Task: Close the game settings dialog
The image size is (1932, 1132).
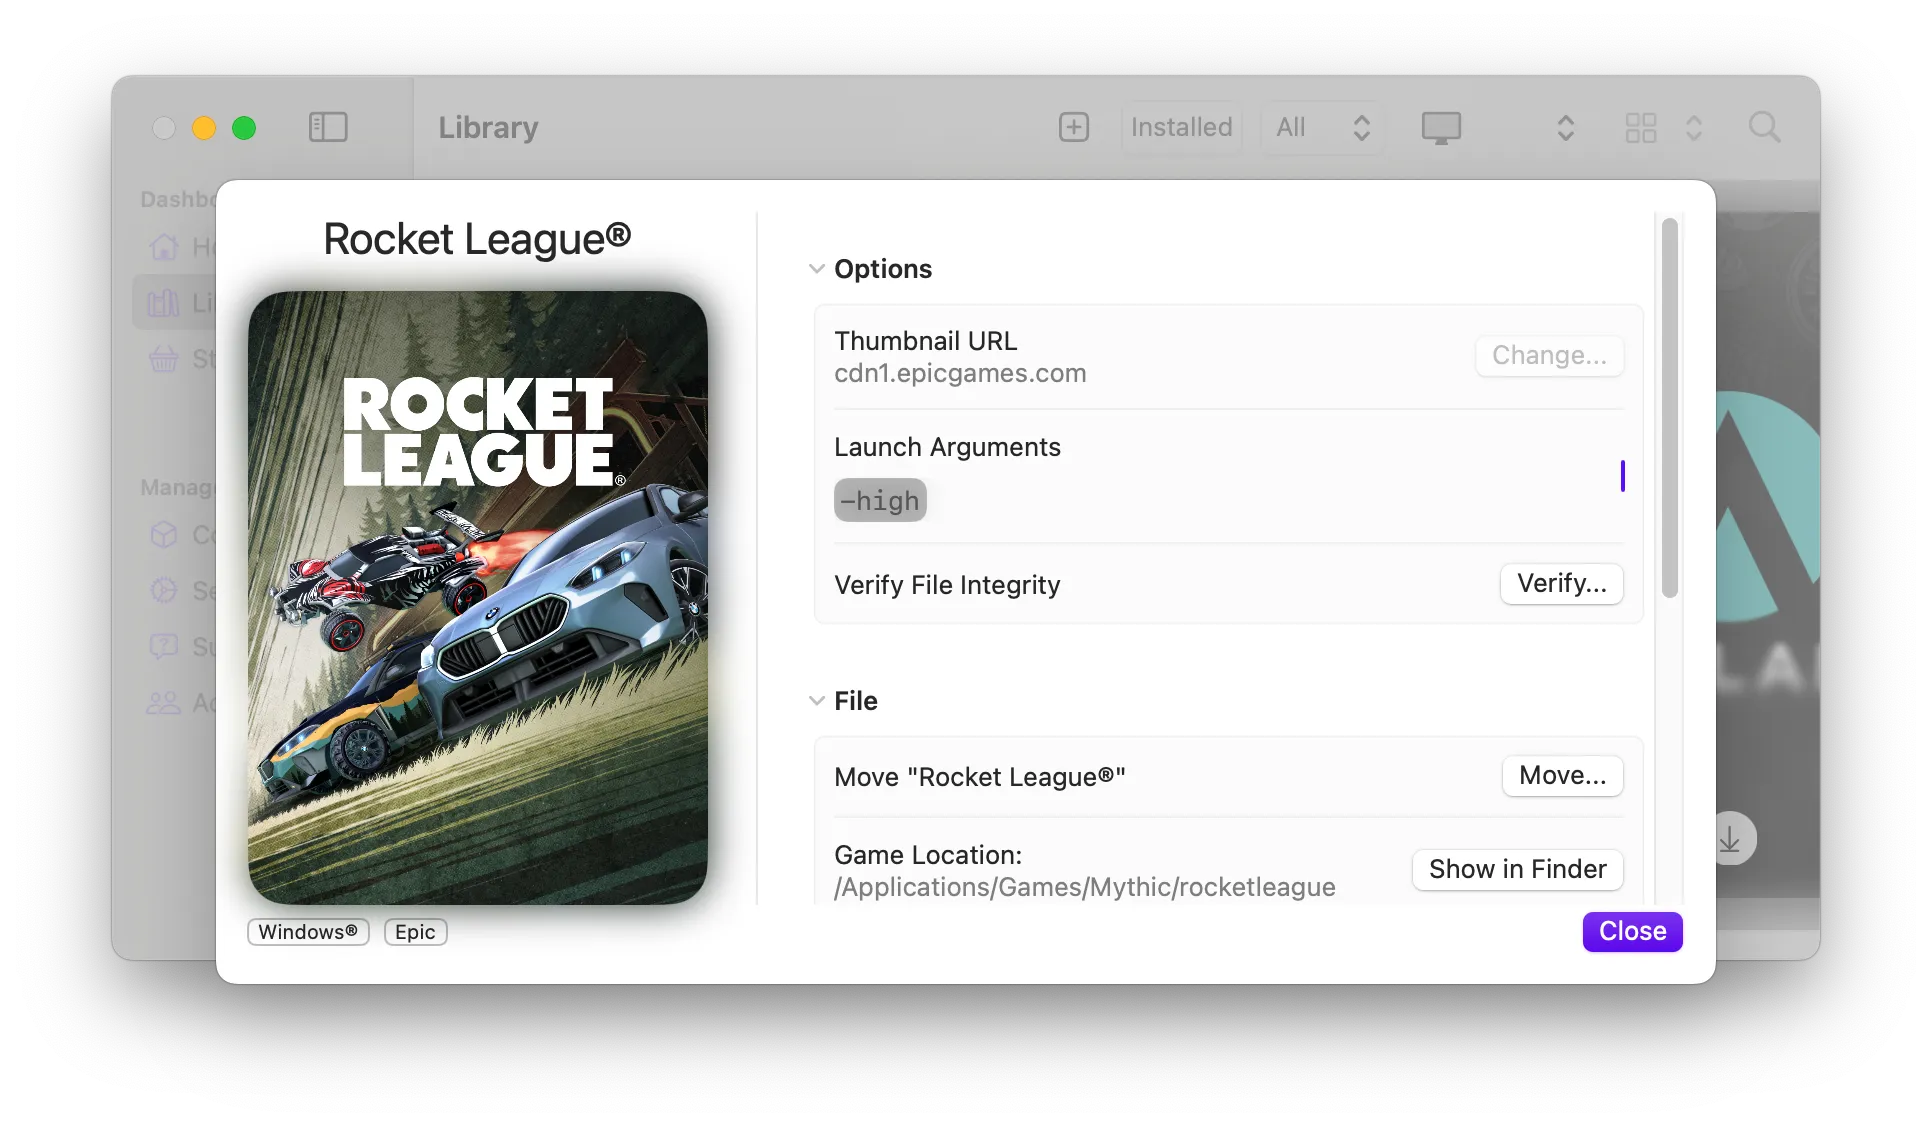Action: click(1632, 931)
